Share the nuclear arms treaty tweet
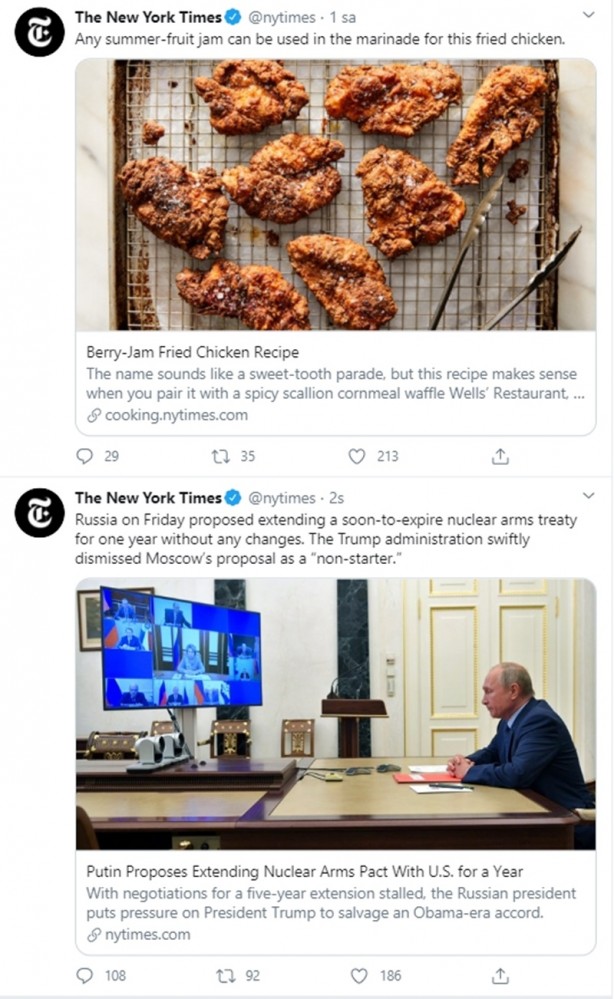The height and width of the screenshot is (999, 614). pos(501,975)
